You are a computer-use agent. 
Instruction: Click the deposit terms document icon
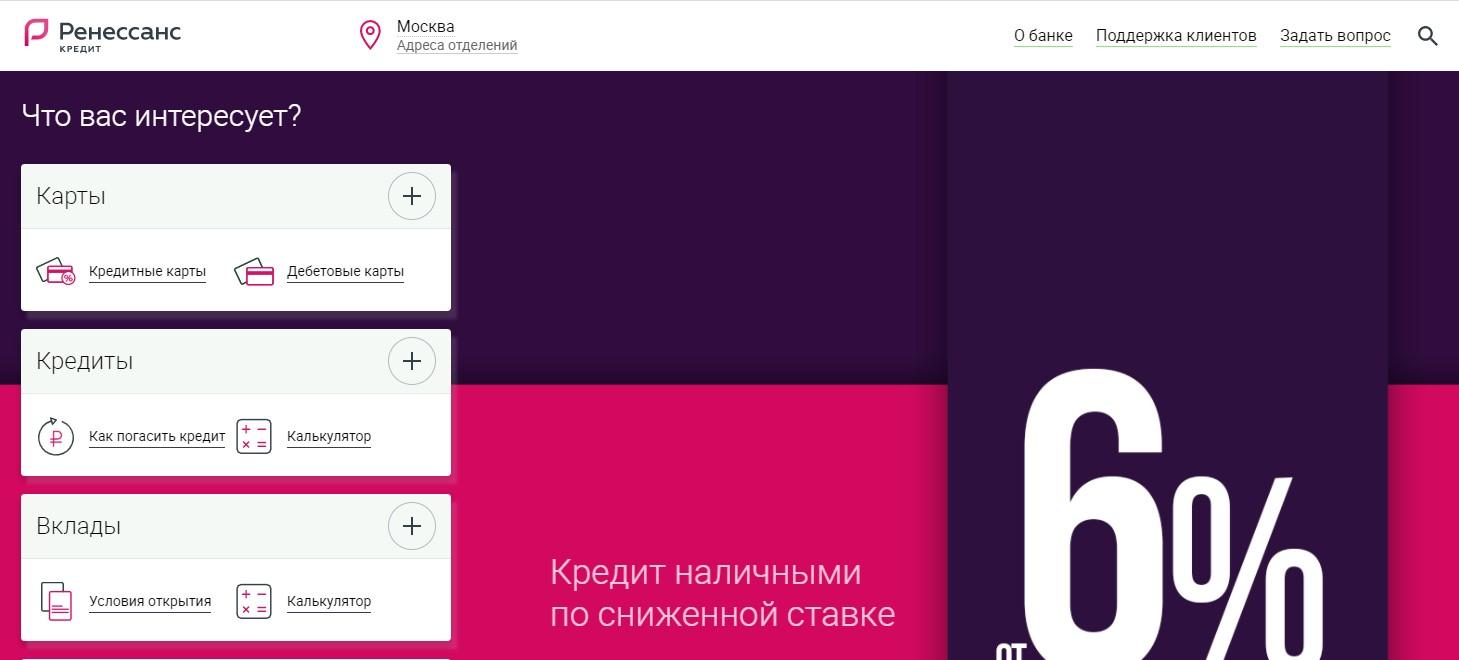[x=56, y=600]
